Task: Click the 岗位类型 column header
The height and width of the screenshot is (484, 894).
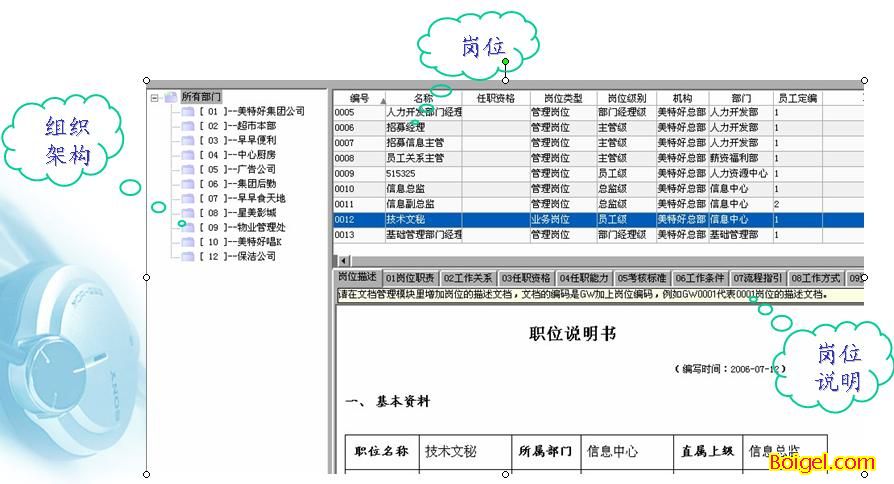Action: tap(563, 98)
